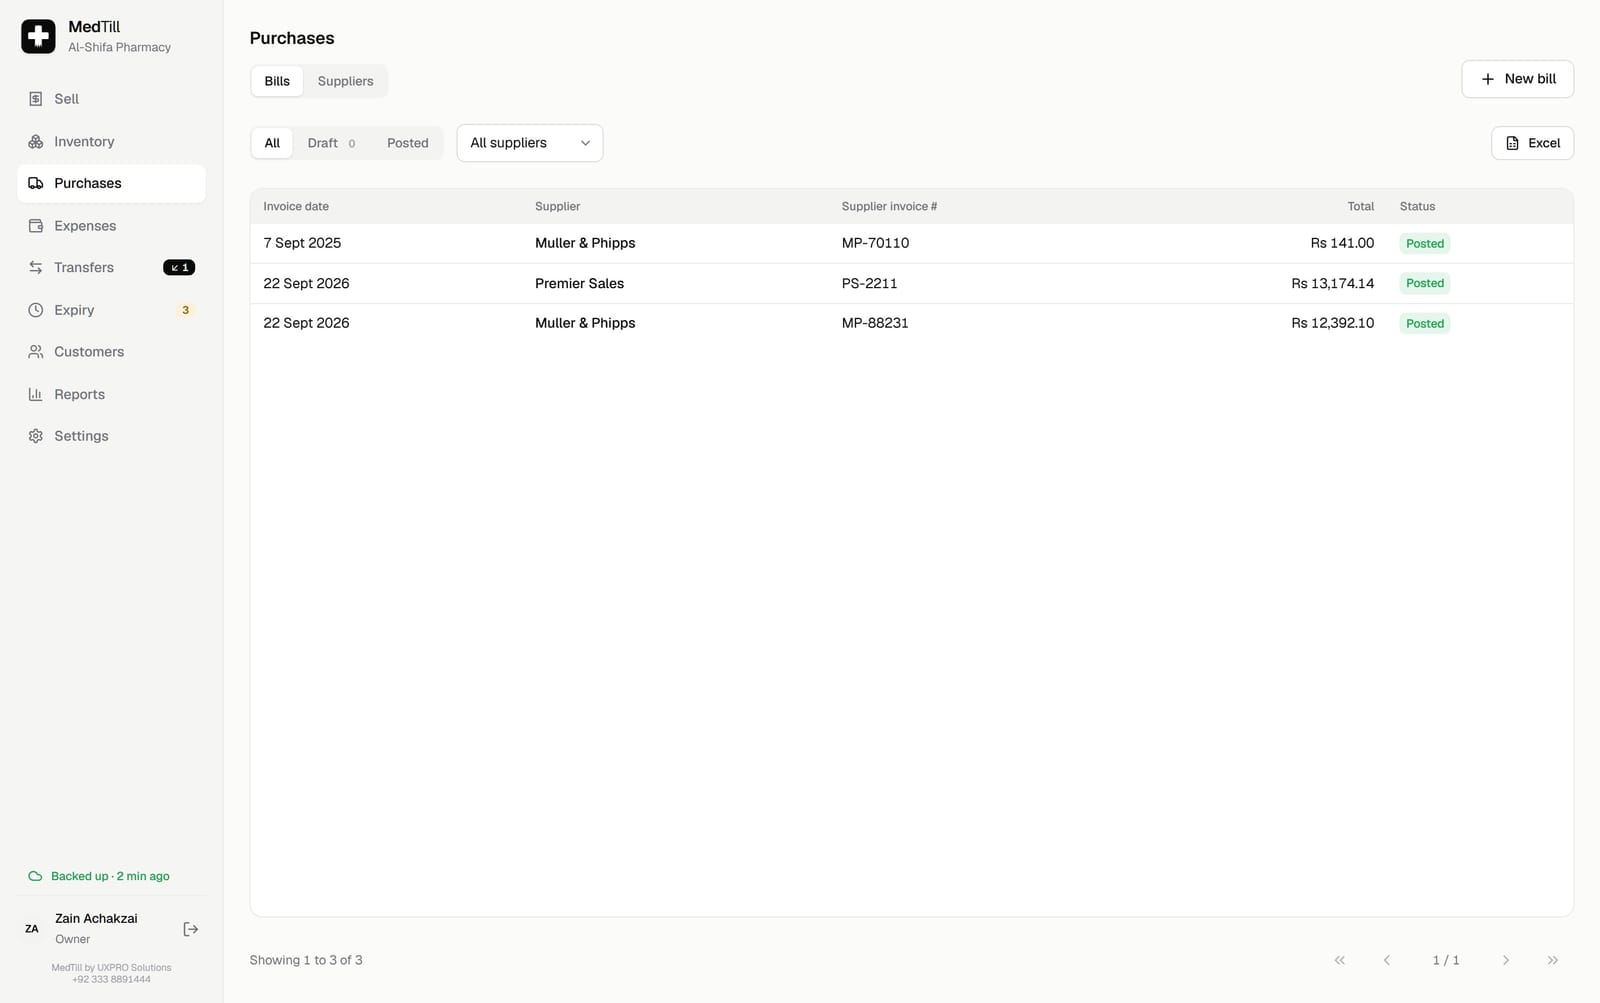Click the Settings gear icon
Screen dimensions: 1600x1003
(x=36, y=436)
